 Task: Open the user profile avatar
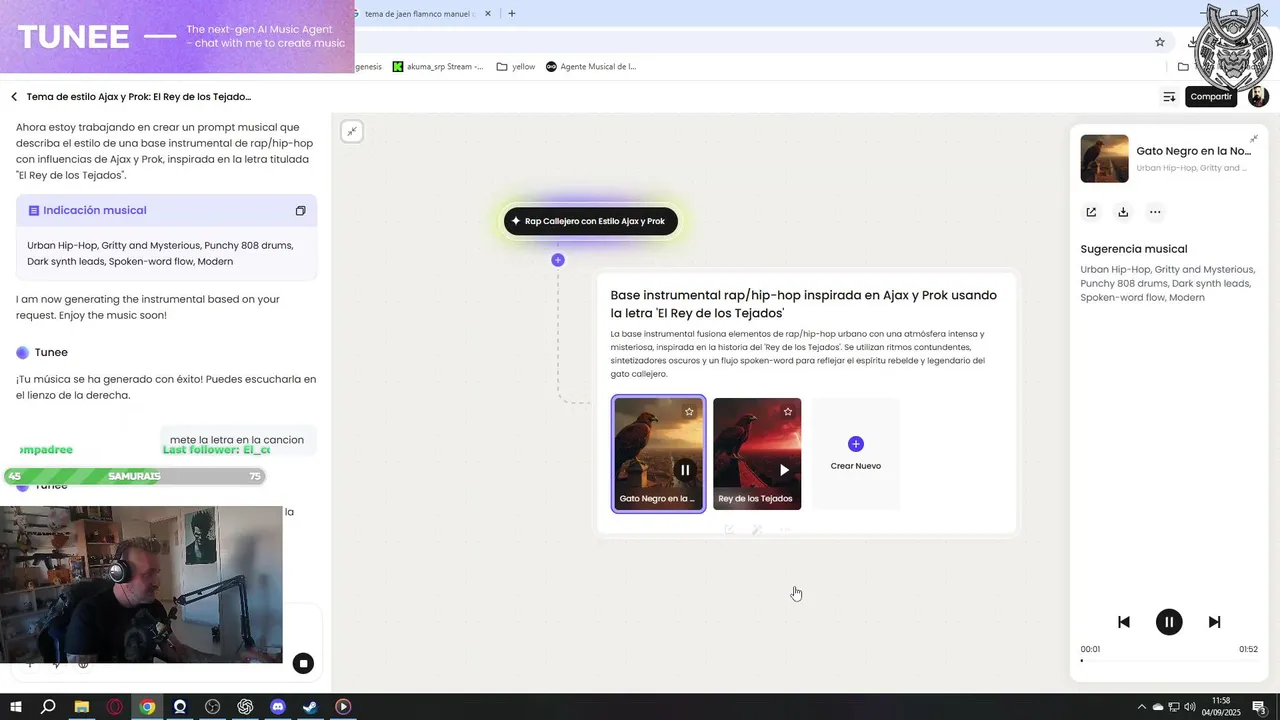tap(1258, 97)
